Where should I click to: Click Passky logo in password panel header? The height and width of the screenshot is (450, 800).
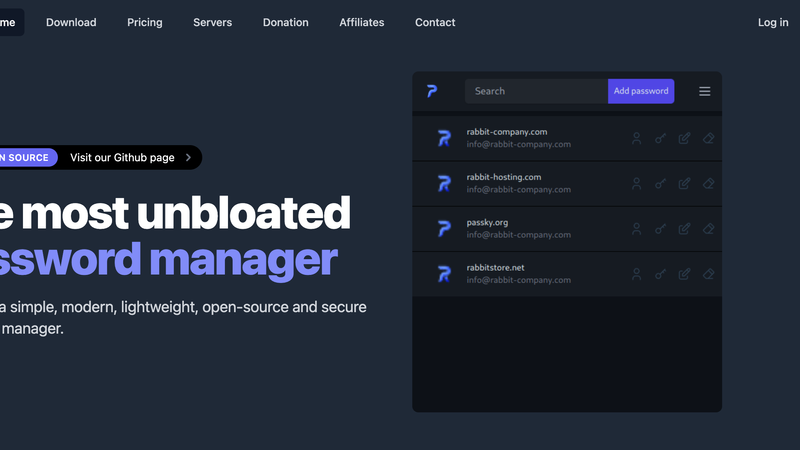(432, 91)
